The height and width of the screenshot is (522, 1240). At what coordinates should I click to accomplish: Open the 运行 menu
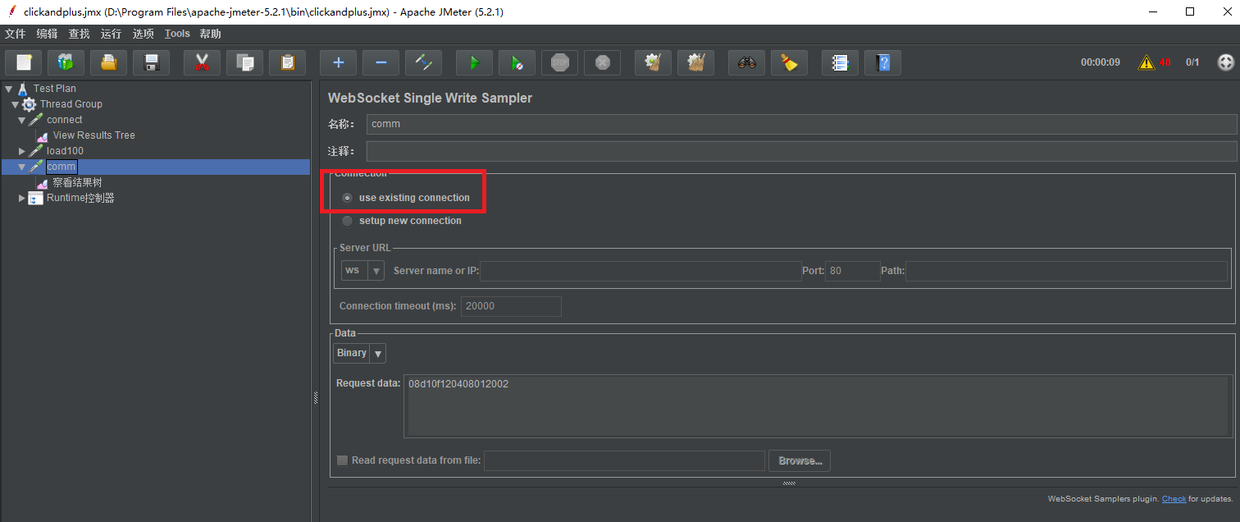(111, 34)
